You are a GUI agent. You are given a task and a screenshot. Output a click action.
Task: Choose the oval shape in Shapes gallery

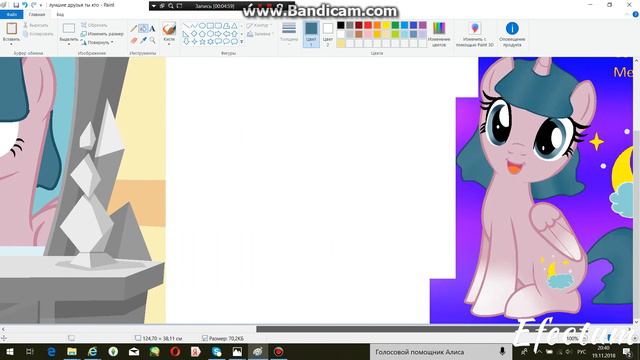(x=202, y=25)
